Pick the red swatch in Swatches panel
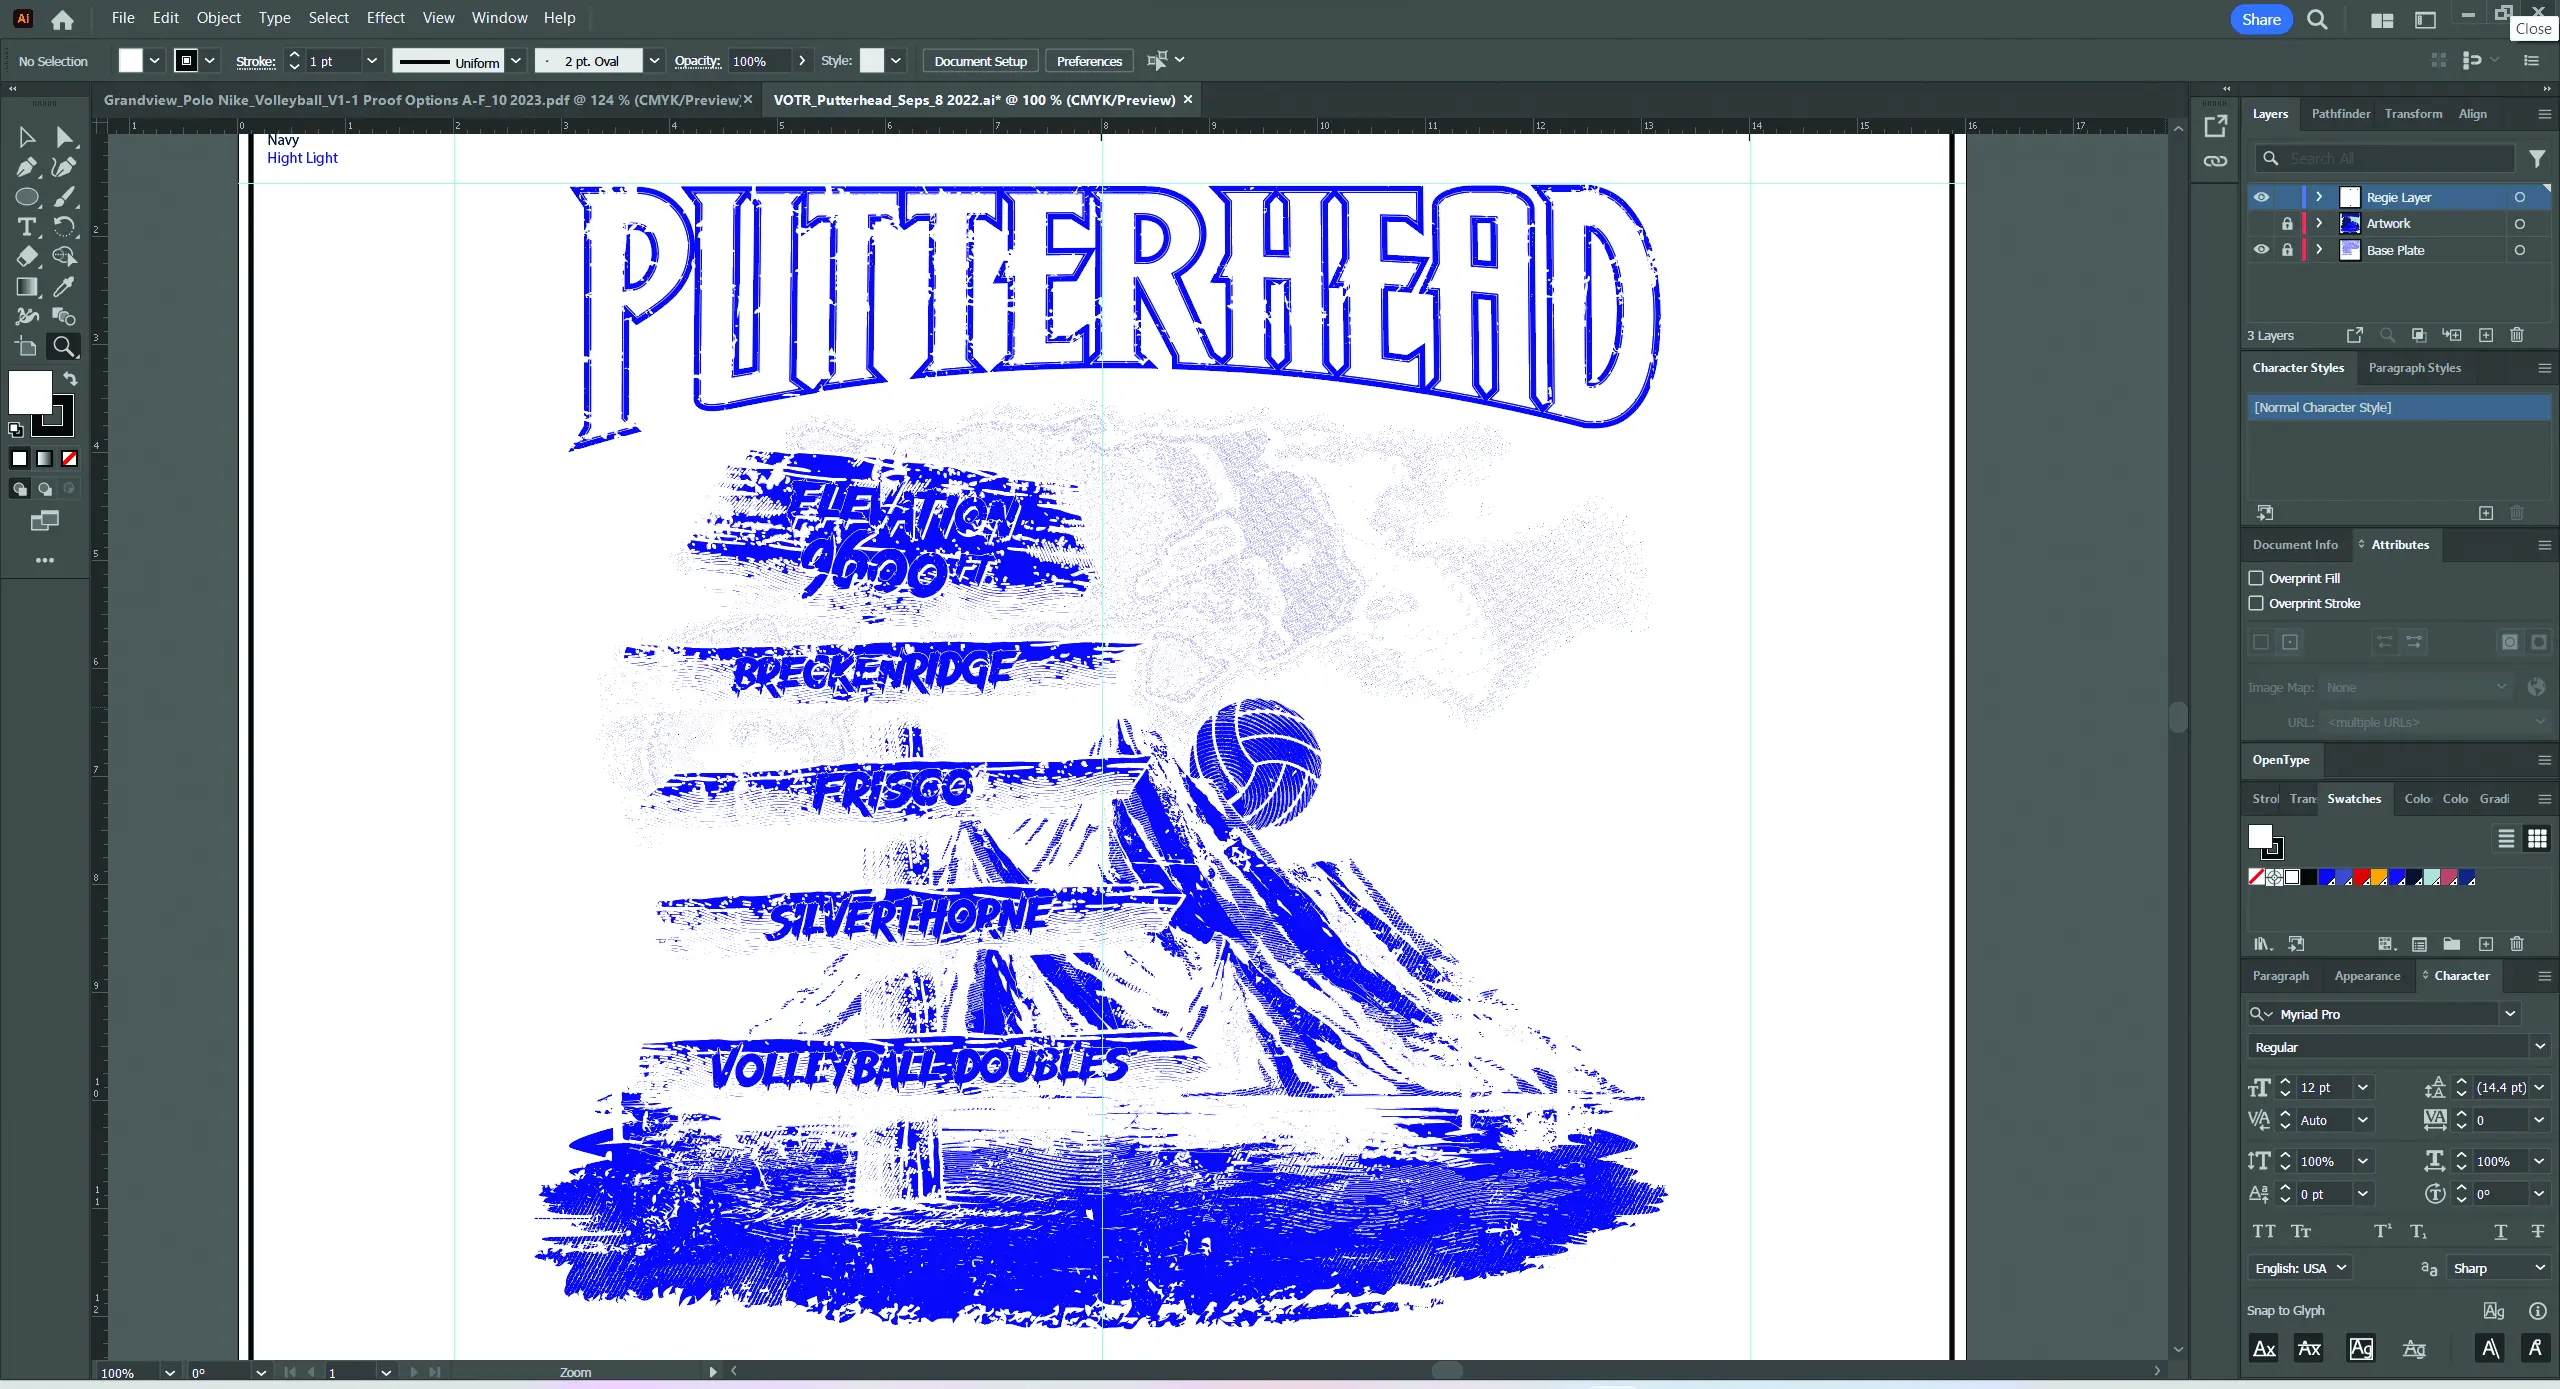This screenshot has height=1389, width=2560. click(2362, 877)
